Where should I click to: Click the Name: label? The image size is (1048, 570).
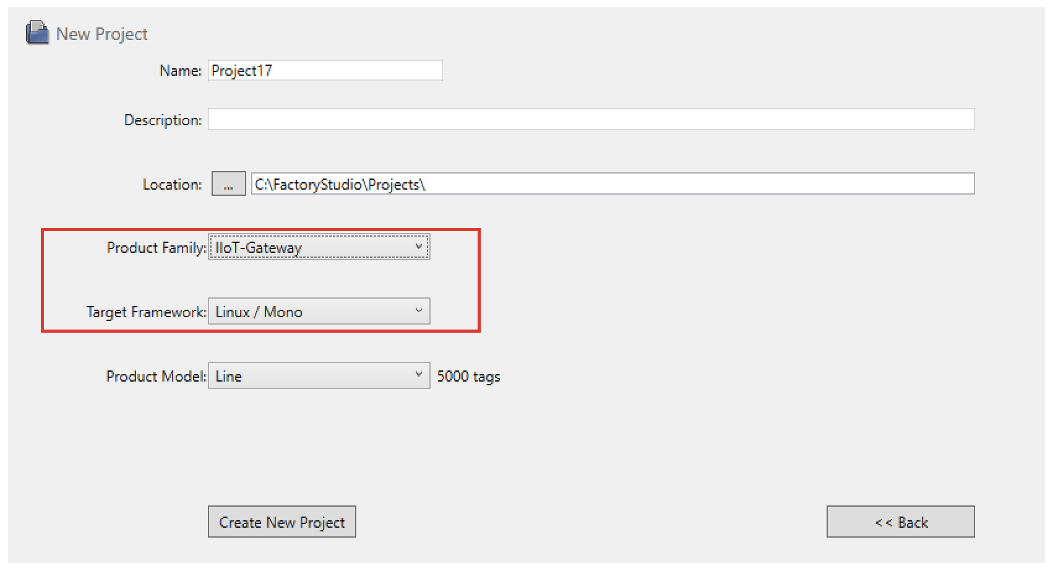coord(180,71)
